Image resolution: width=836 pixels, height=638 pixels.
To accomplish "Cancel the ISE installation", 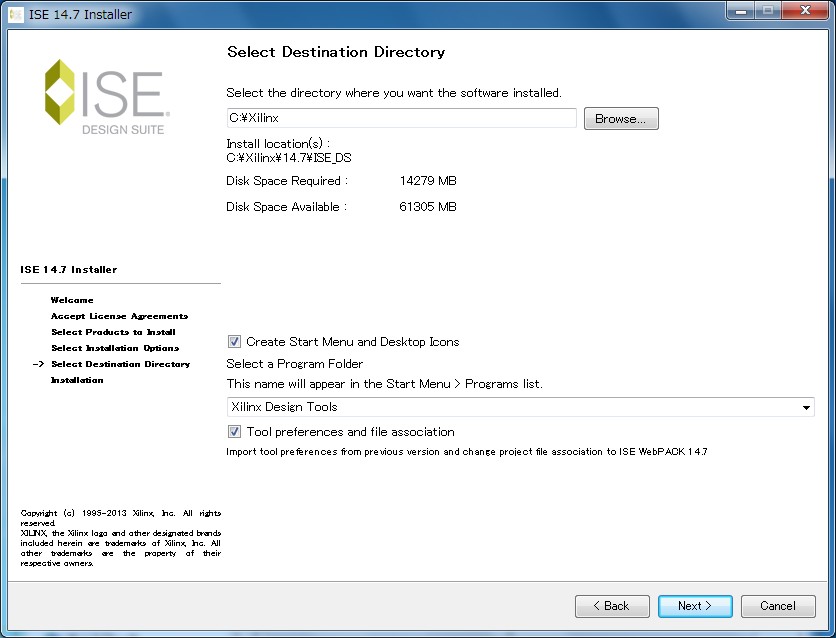I will point(778,606).
